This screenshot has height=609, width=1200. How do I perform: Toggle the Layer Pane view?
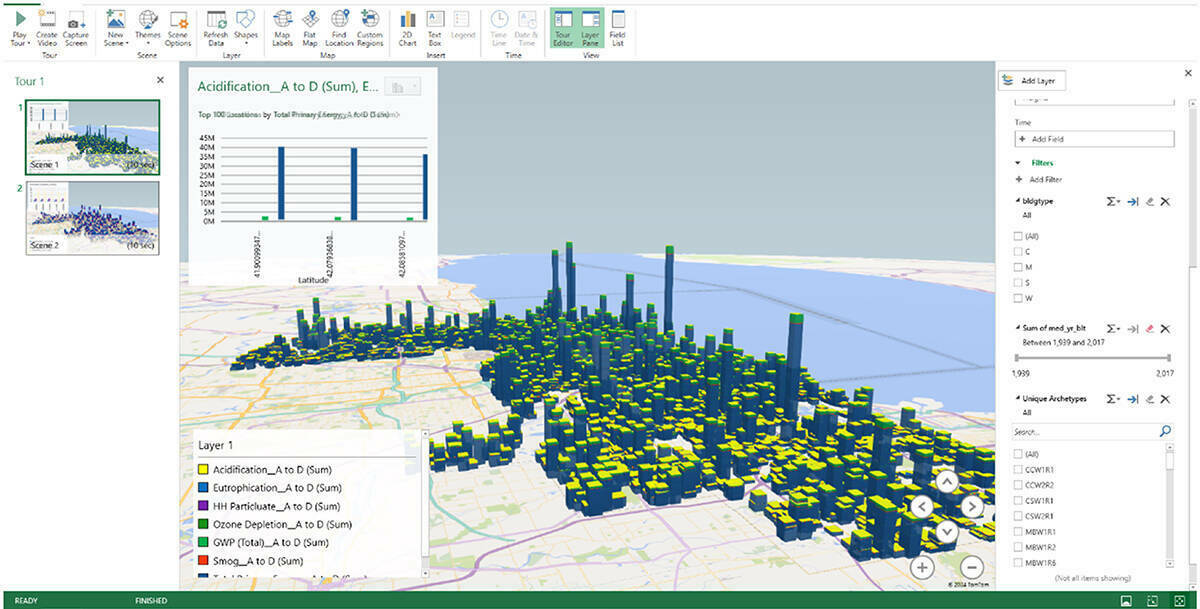pyautogui.click(x=590, y=20)
